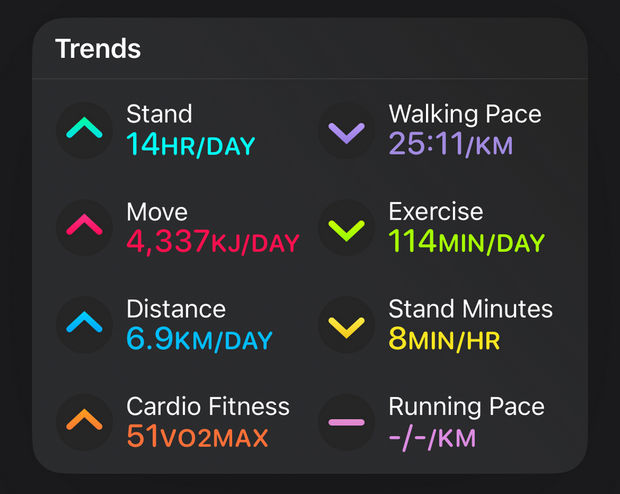Select the Distance trend label
Screen dimensions: 620x494
[x=176, y=309]
